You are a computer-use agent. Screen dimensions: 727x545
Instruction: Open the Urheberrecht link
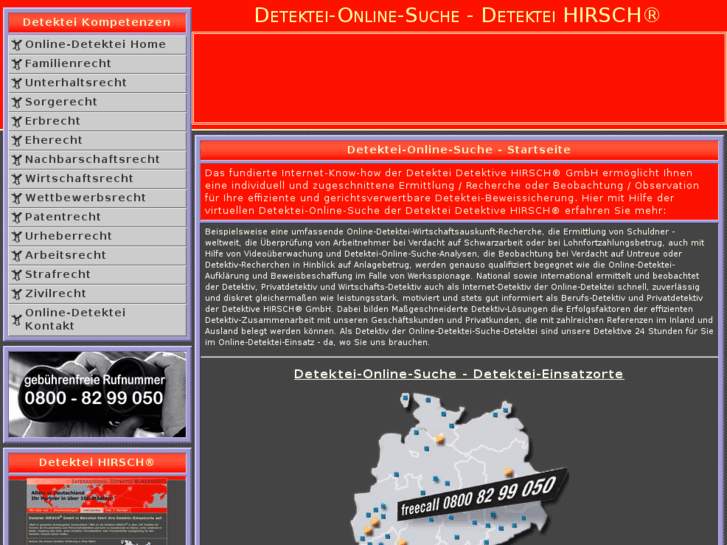[x=97, y=236]
